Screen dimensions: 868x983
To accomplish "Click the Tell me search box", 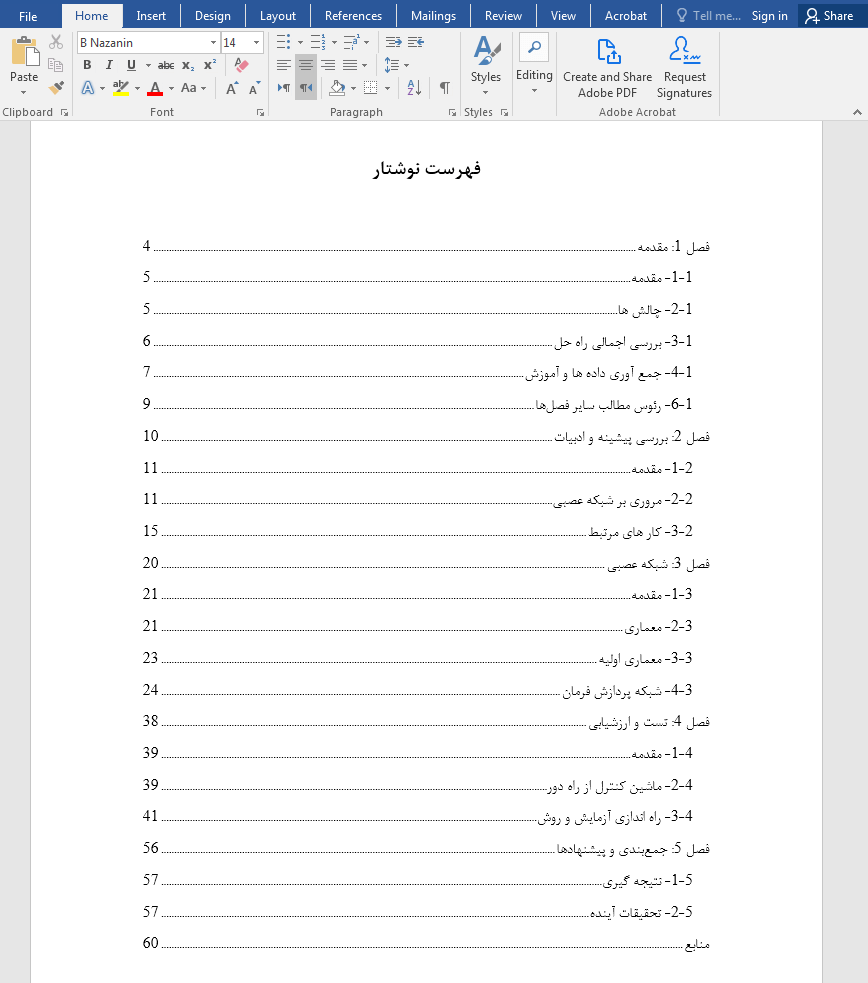I will click(709, 16).
